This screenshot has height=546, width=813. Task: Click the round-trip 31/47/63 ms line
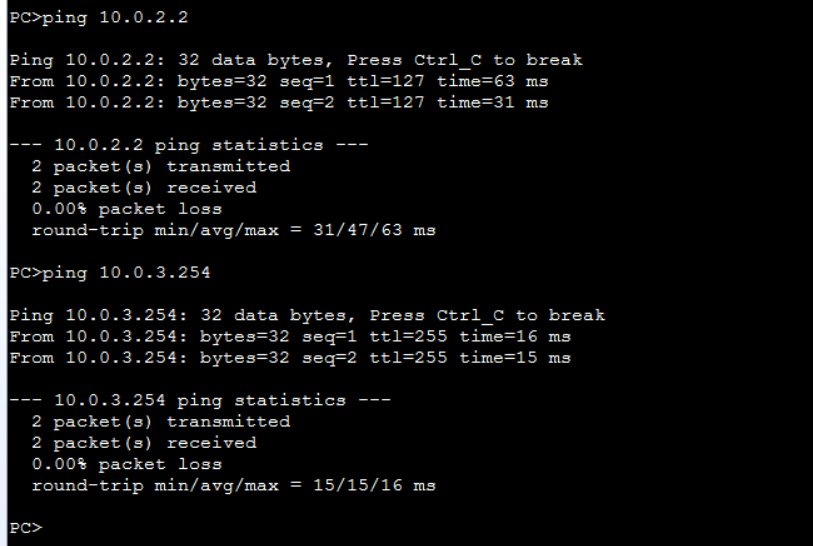click(233, 230)
